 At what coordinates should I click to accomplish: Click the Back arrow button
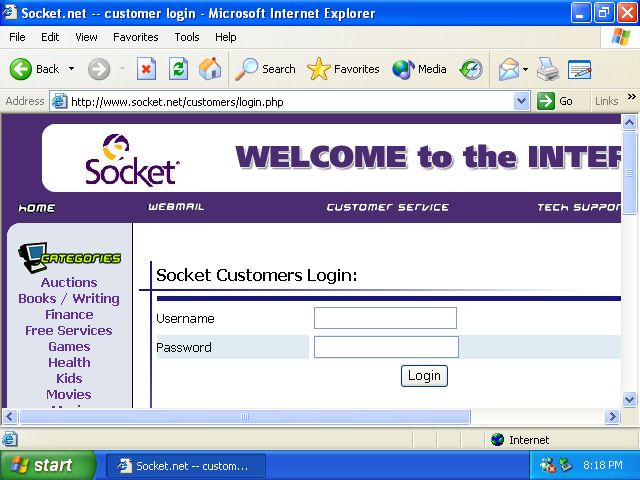(20, 69)
